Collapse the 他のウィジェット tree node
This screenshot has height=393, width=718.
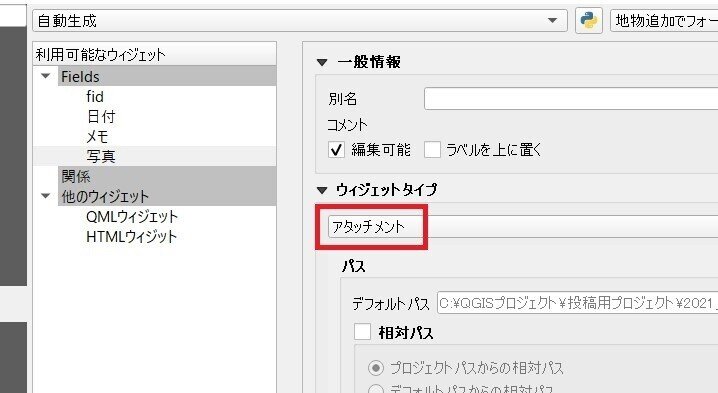coord(46,196)
